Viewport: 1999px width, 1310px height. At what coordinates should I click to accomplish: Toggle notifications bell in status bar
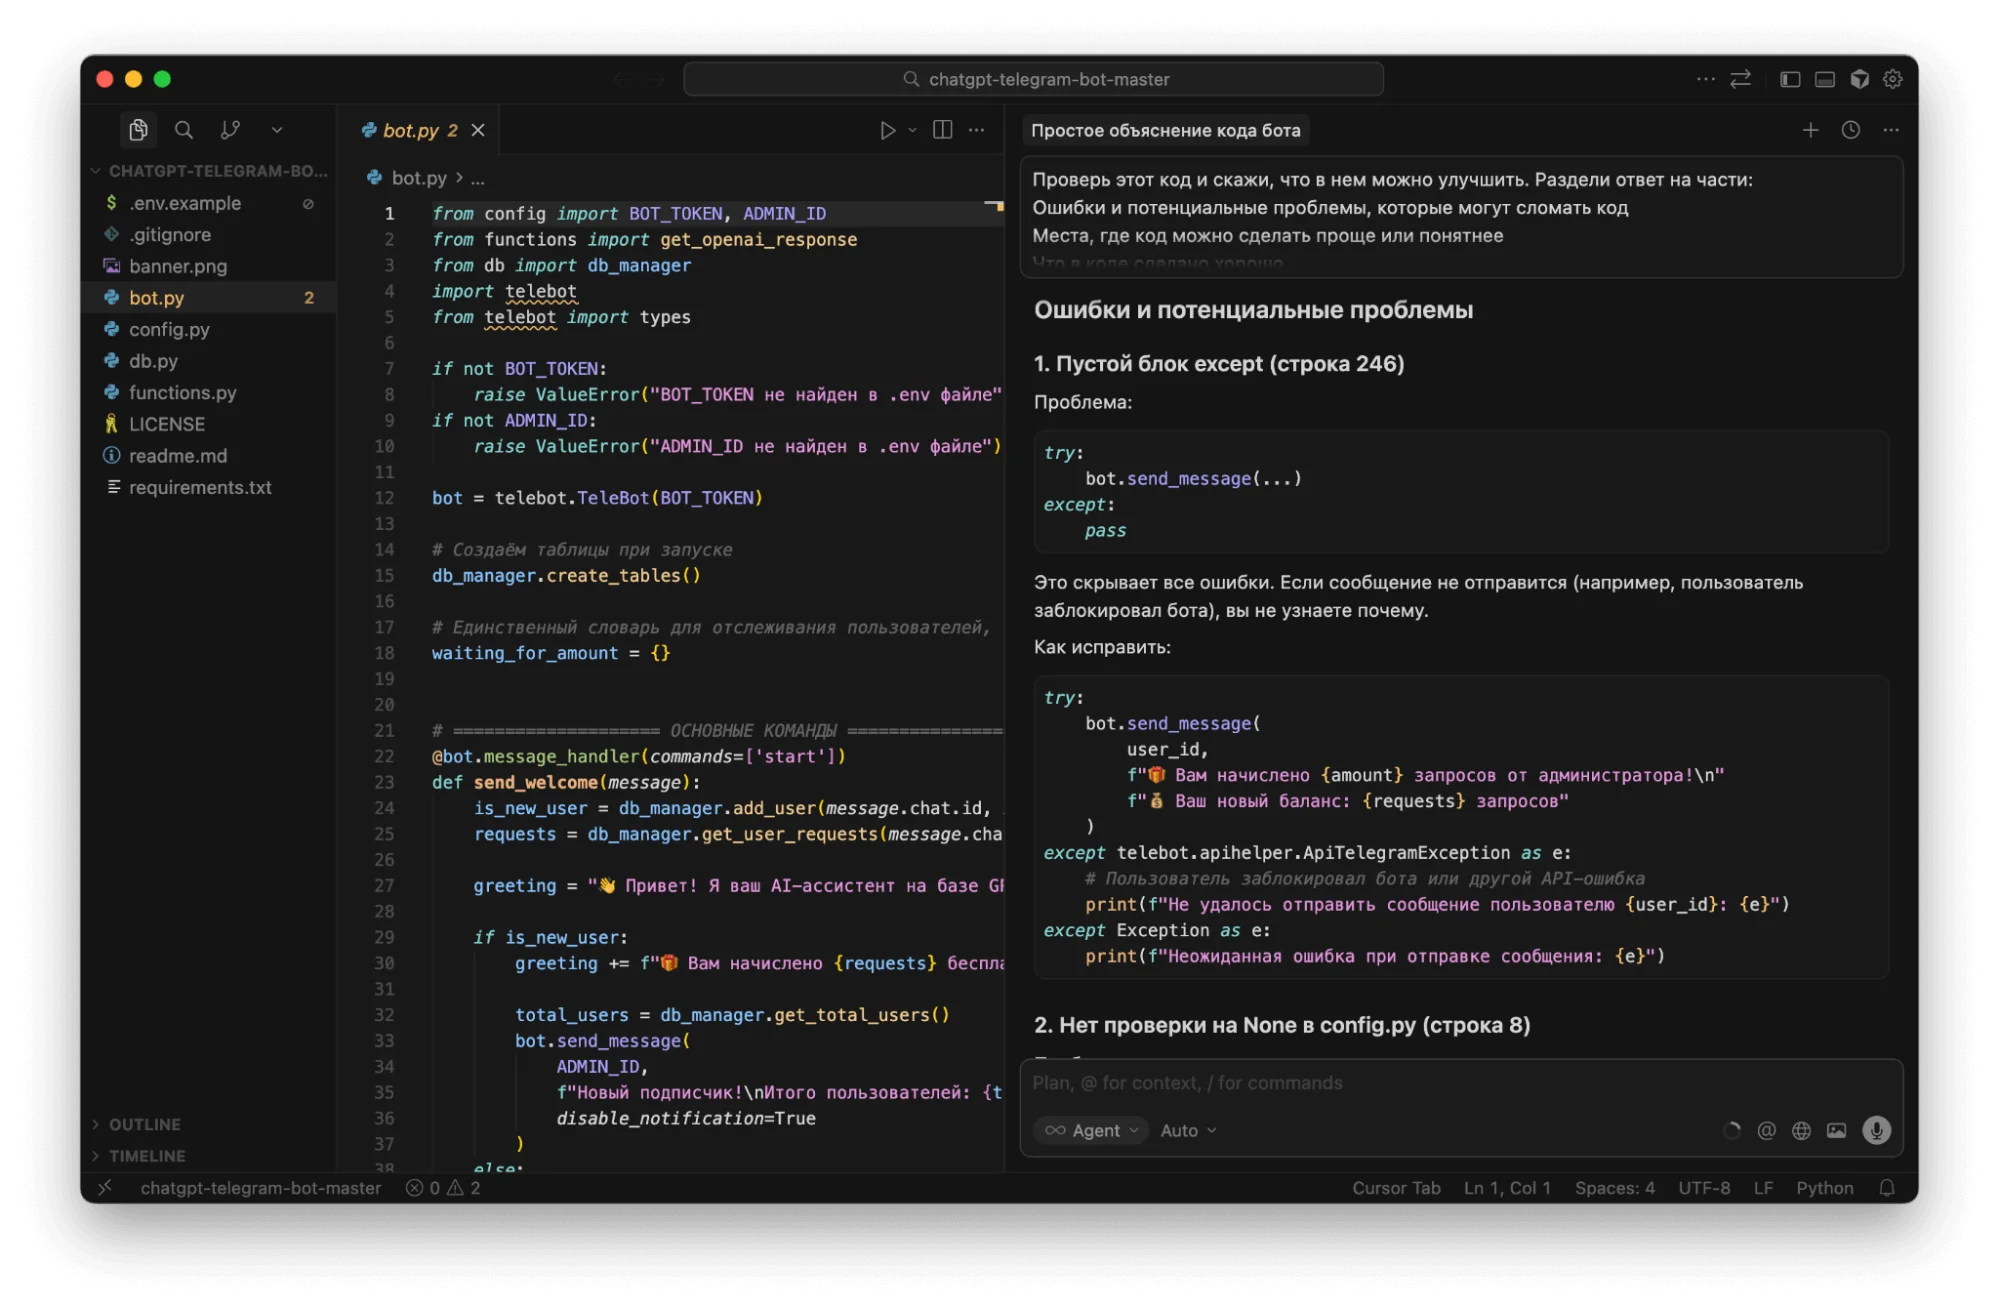[x=1887, y=1188]
